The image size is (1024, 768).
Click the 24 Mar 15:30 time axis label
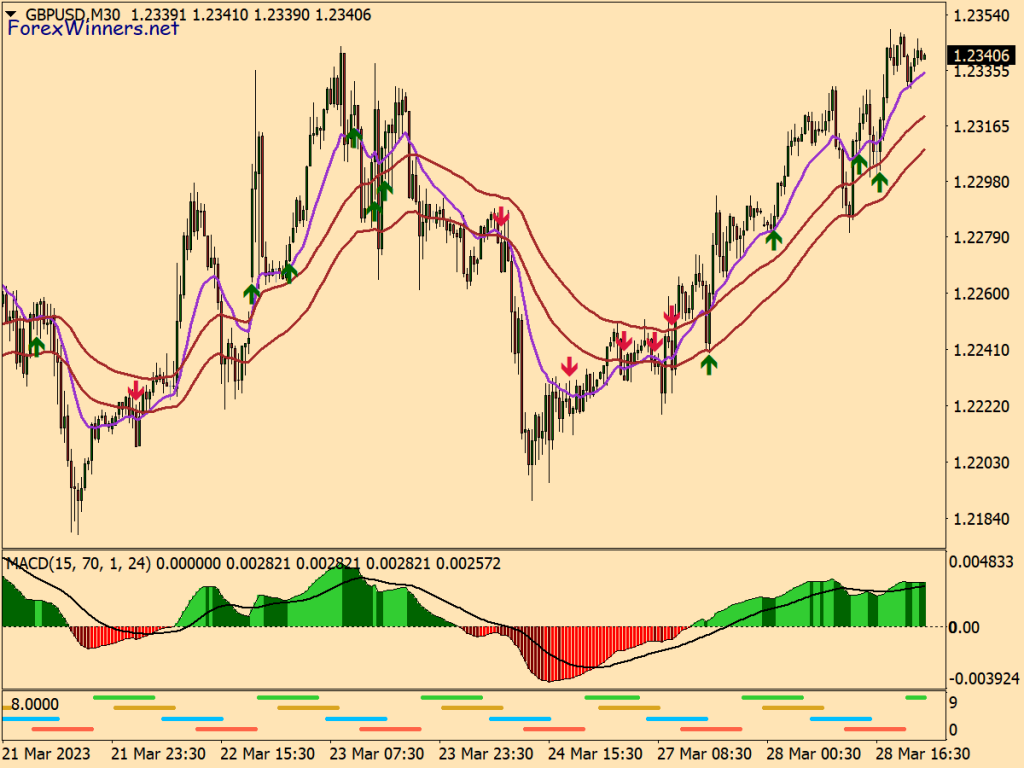(x=595, y=754)
